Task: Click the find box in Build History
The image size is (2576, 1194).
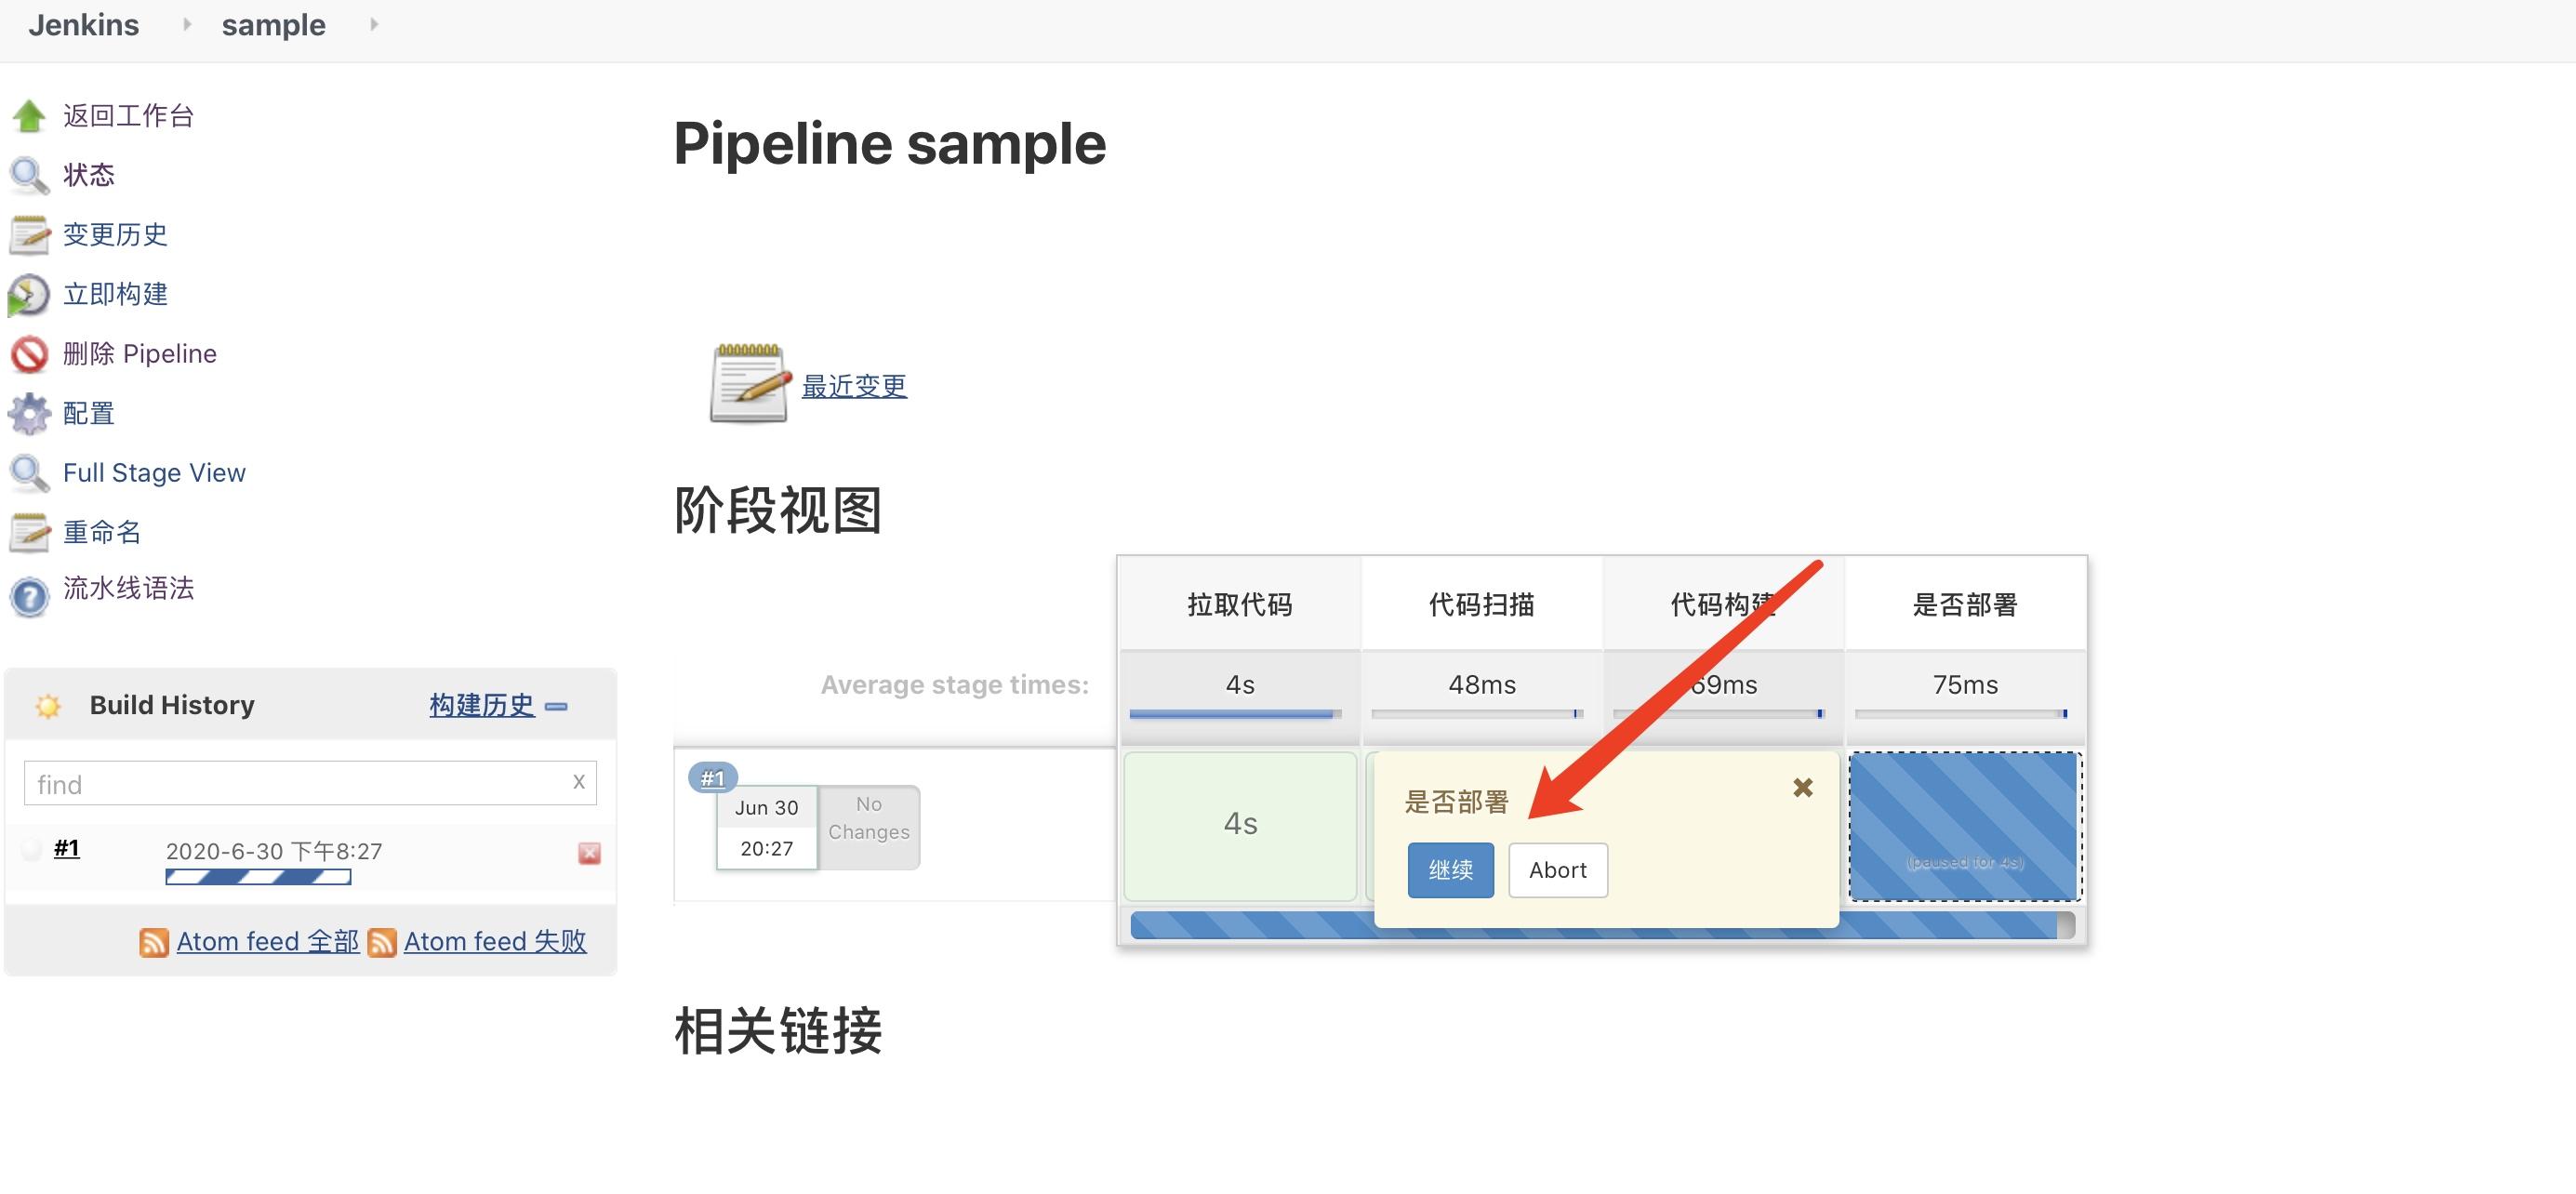Action: click(x=300, y=783)
